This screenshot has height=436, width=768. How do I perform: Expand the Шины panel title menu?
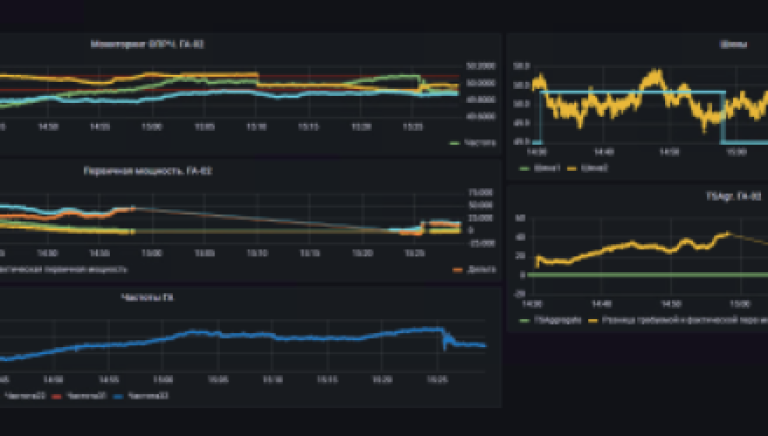(x=731, y=44)
